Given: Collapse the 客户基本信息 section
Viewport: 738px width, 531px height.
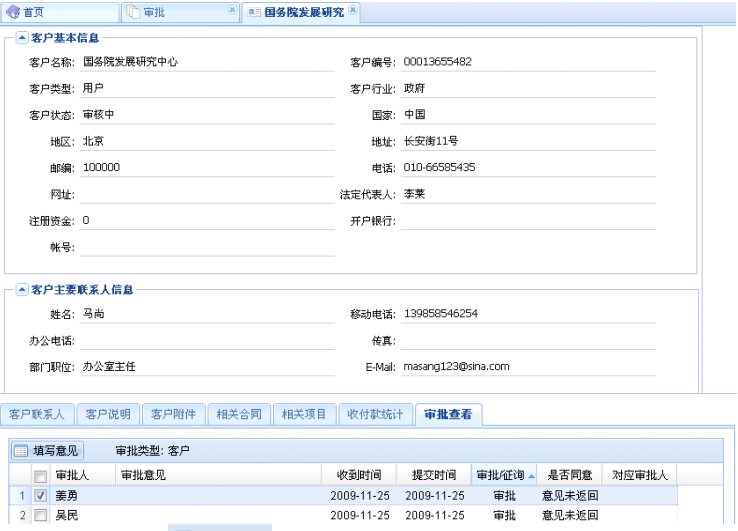Looking at the screenshot, I should [22, 37].
